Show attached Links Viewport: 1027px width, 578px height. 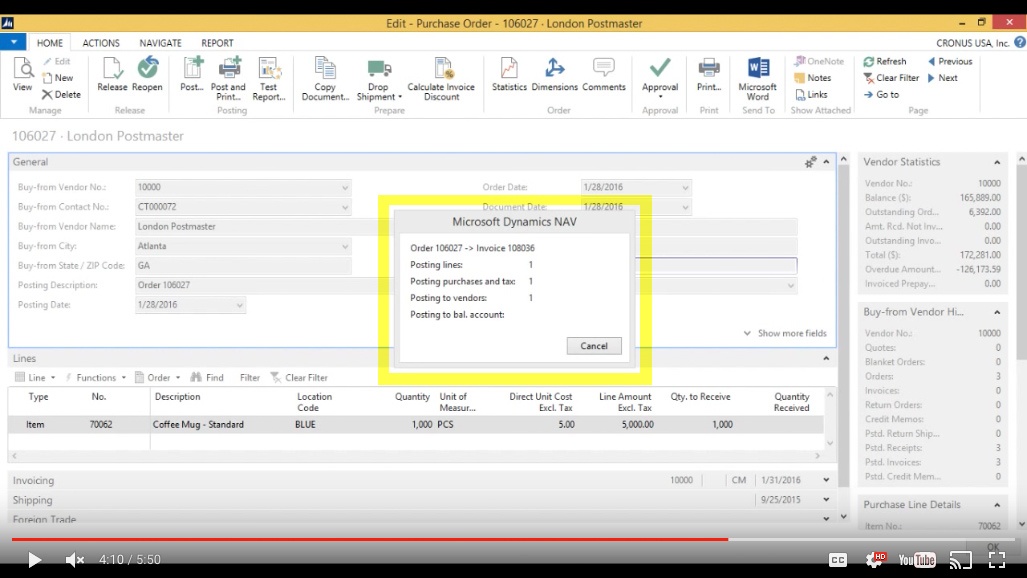pyautogui.click(x=812, y=94)
